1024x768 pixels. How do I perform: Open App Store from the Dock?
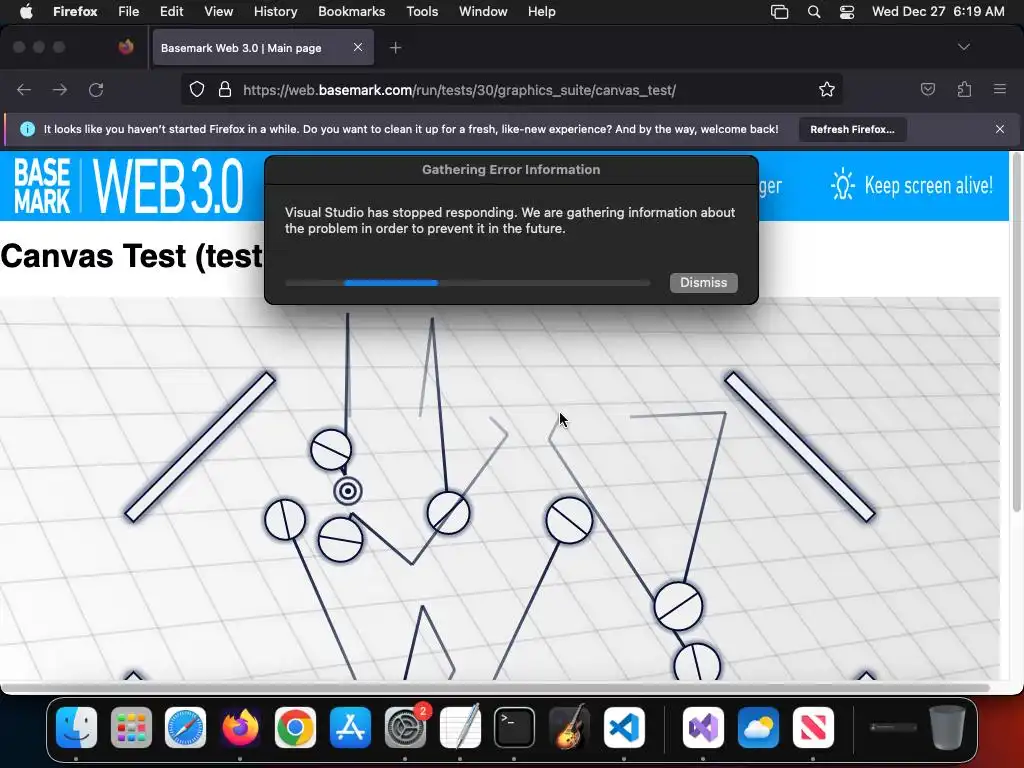point(350,728)
